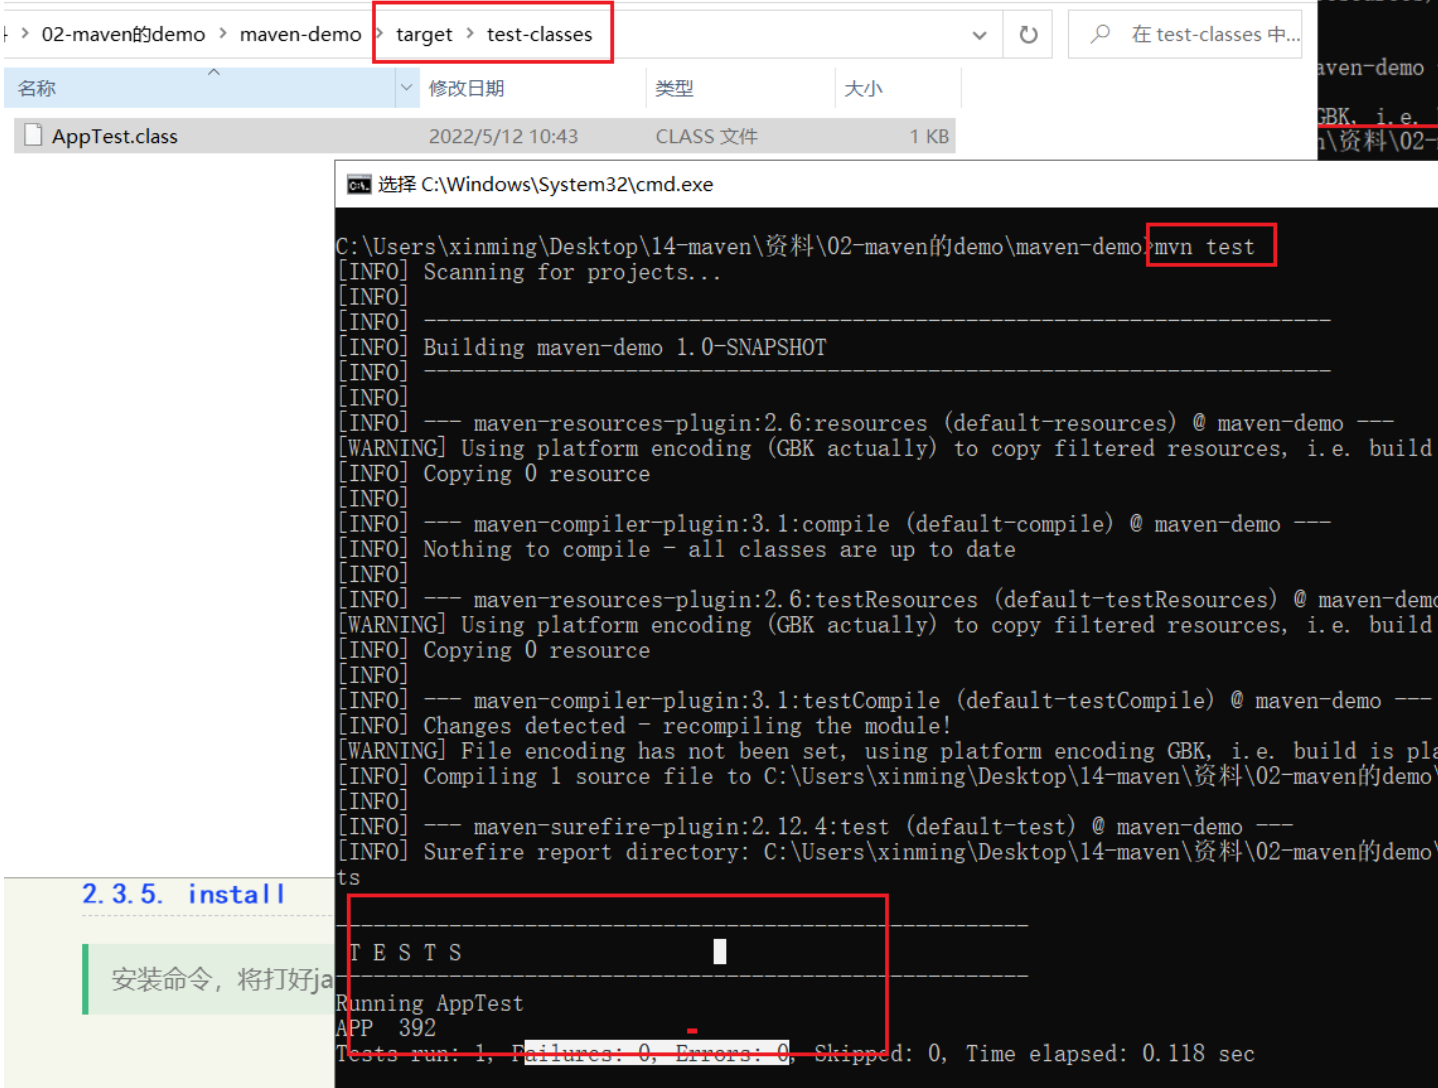Image resolution: width=1438 pixels, height=1088 pixels.
Task: Expand chevron after 02-maven的demo breadcrumb
Action: (x=222, y=34)
